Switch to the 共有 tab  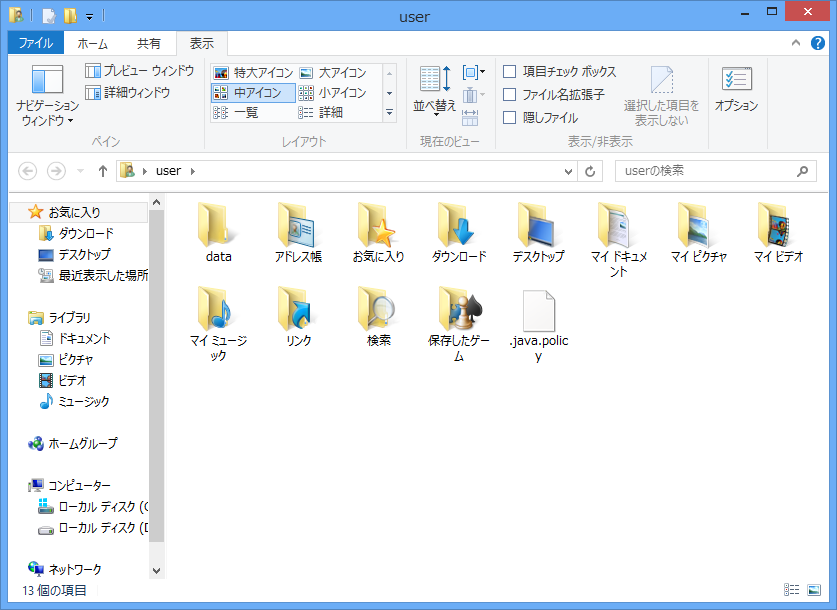pos(148,43)
